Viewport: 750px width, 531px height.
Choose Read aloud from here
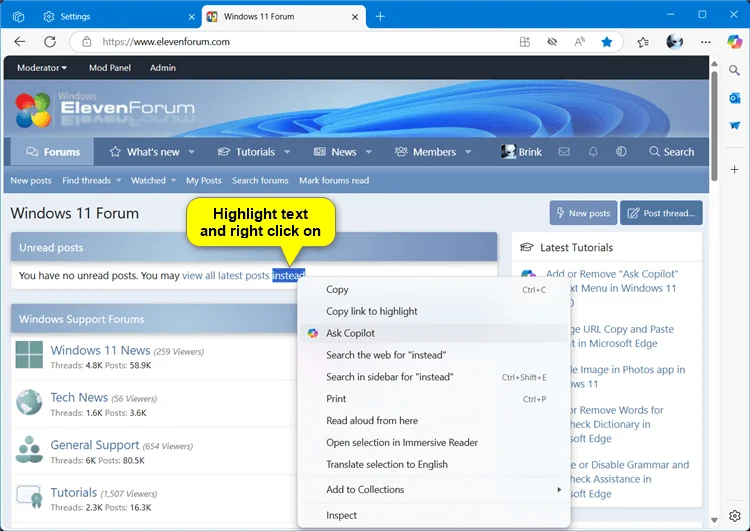pyautogui.click(x=434, y=420)
